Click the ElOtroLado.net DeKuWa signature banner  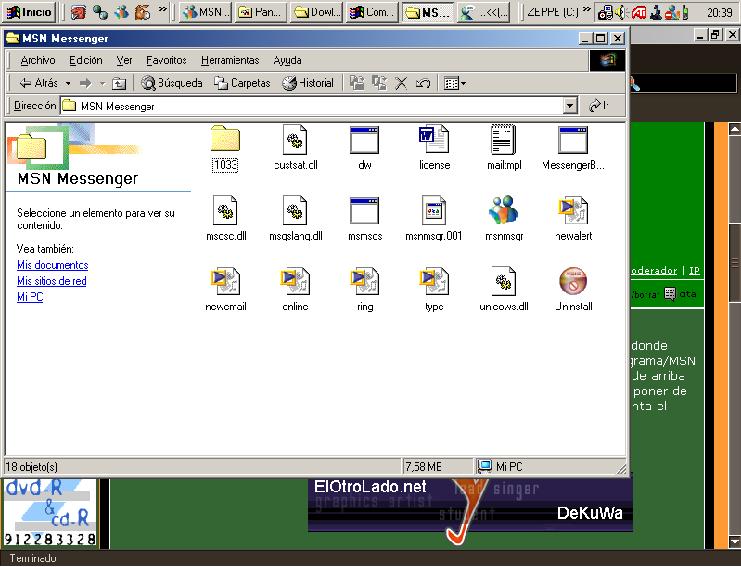(x=470, y=505)
